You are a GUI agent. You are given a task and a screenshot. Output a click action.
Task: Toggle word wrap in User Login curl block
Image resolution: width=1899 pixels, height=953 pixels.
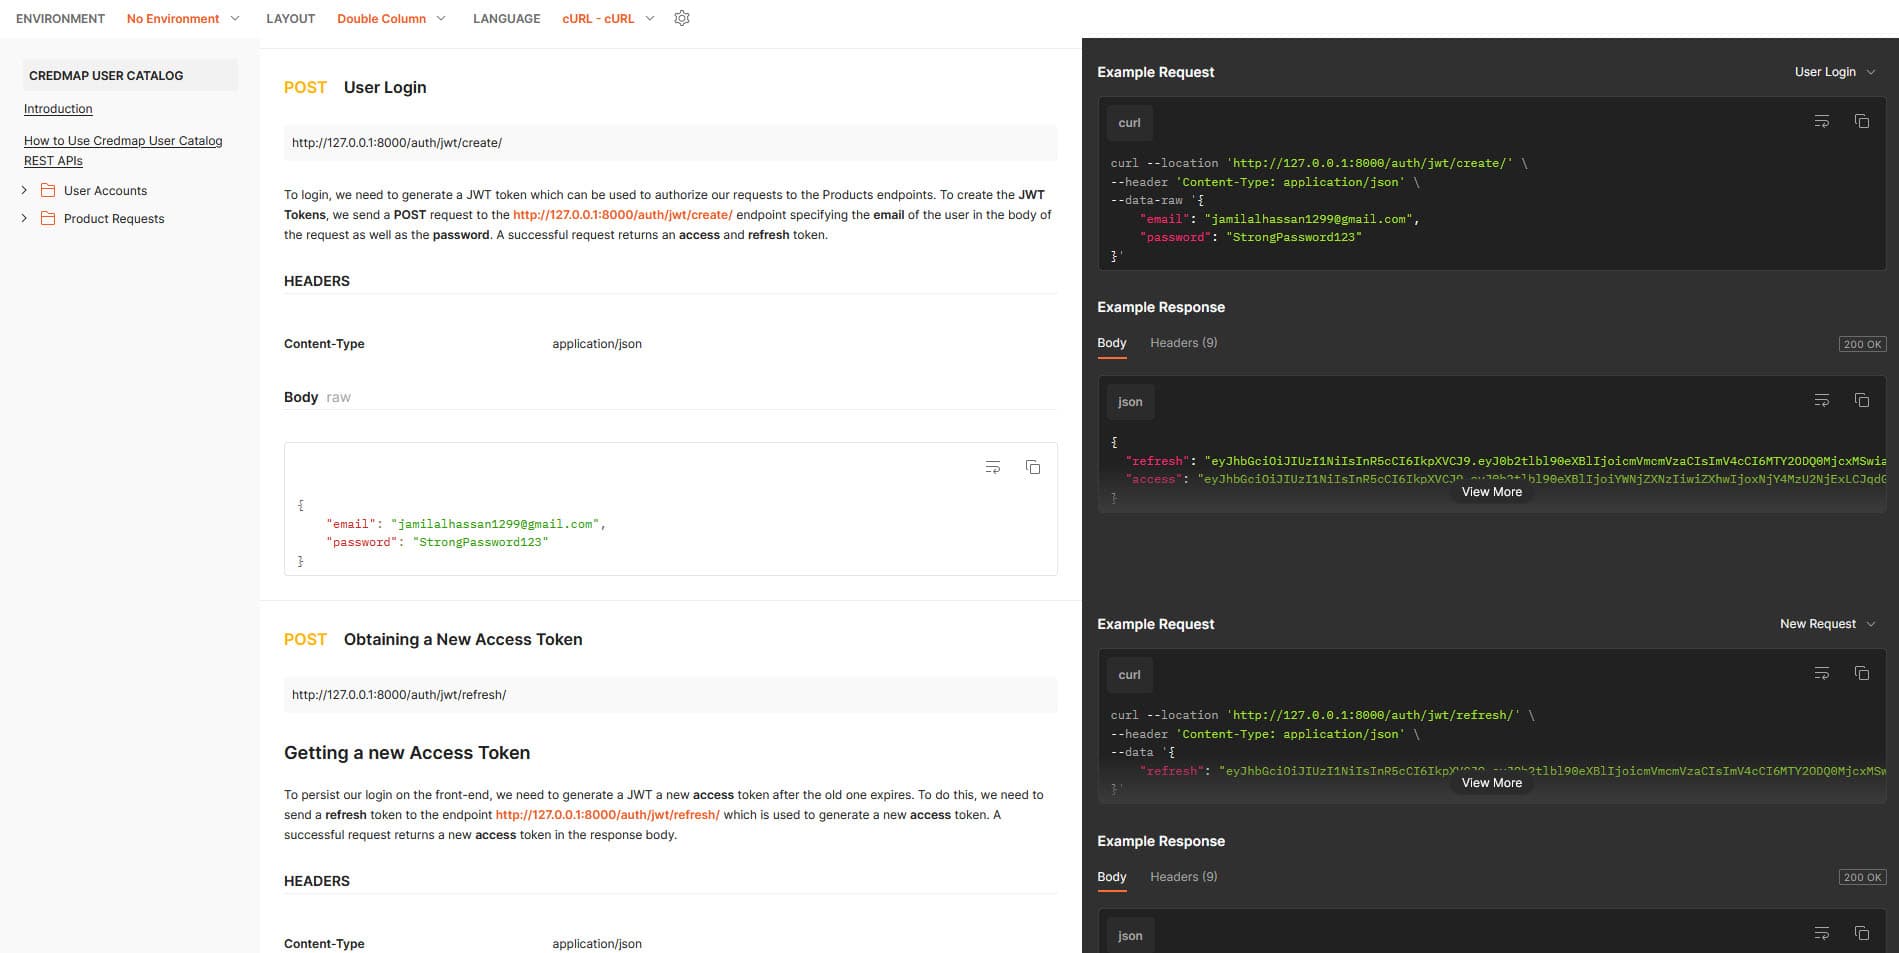(x=1821, y=122)
